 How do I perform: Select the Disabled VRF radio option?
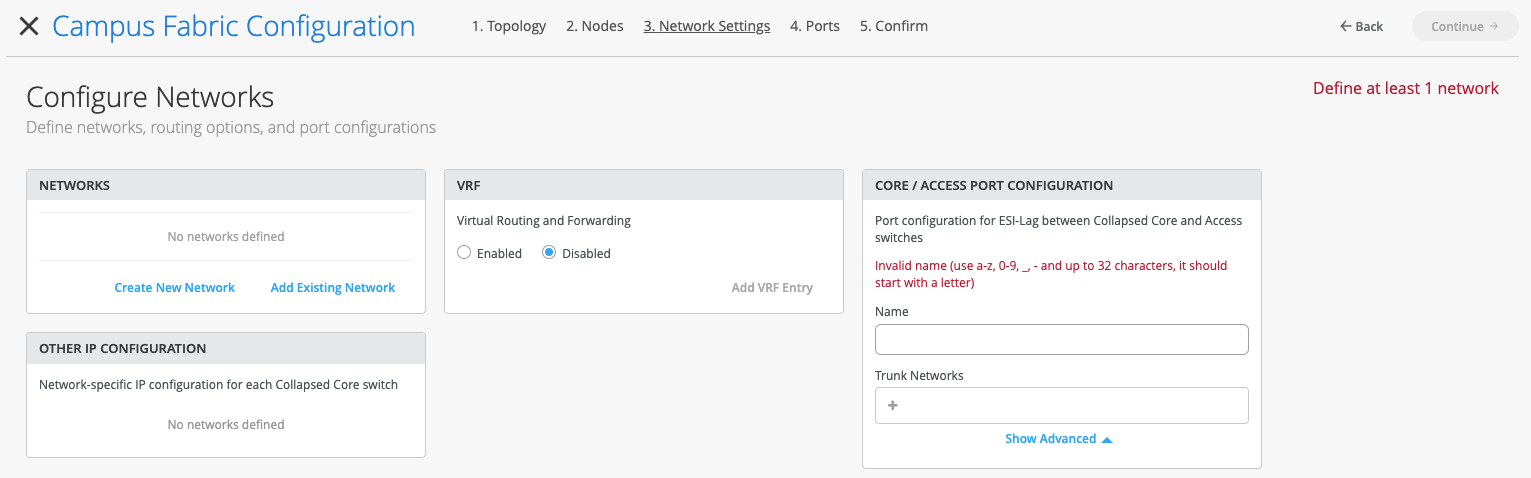pos(549,253)
